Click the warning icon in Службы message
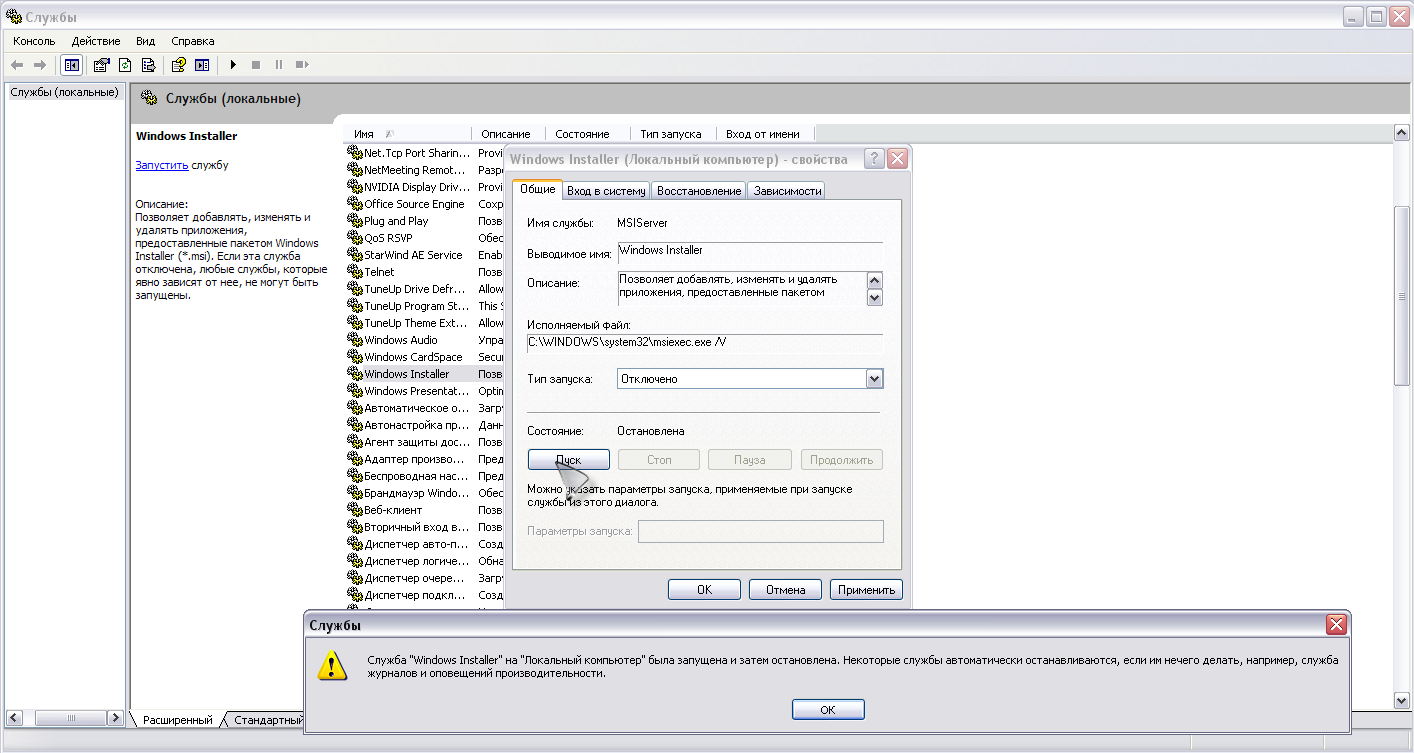Screen dimensions: 1414x753 [331, 665]
